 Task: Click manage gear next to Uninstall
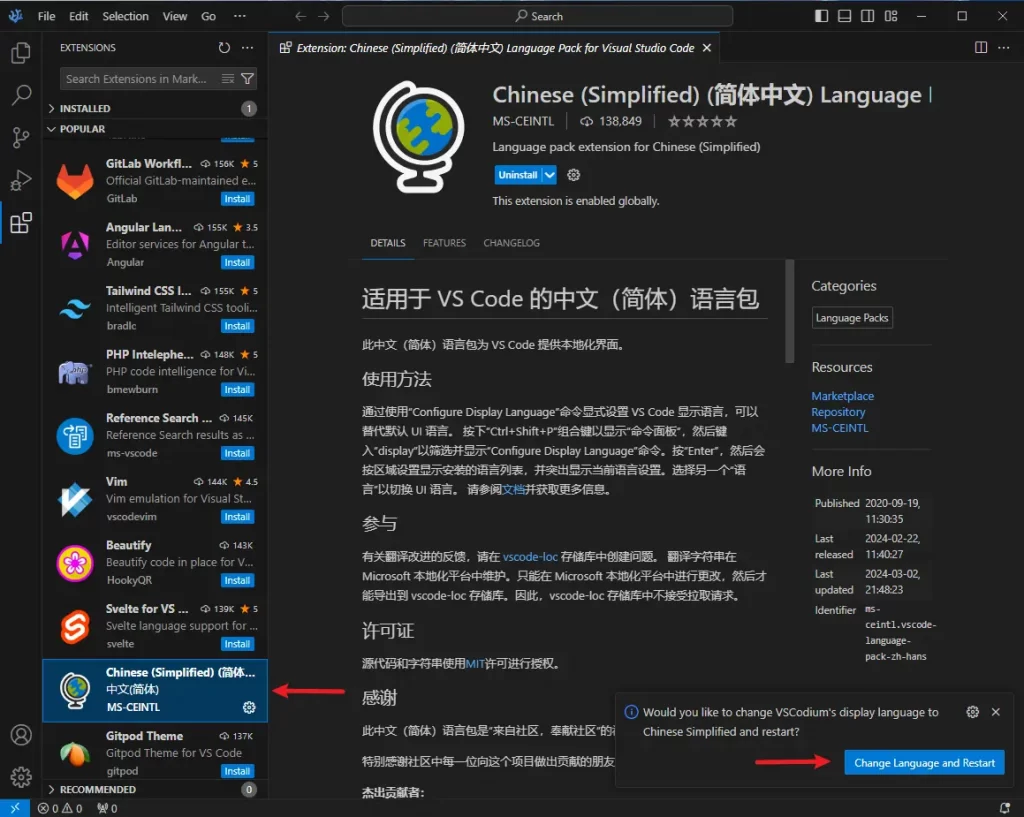coord(573,175)
